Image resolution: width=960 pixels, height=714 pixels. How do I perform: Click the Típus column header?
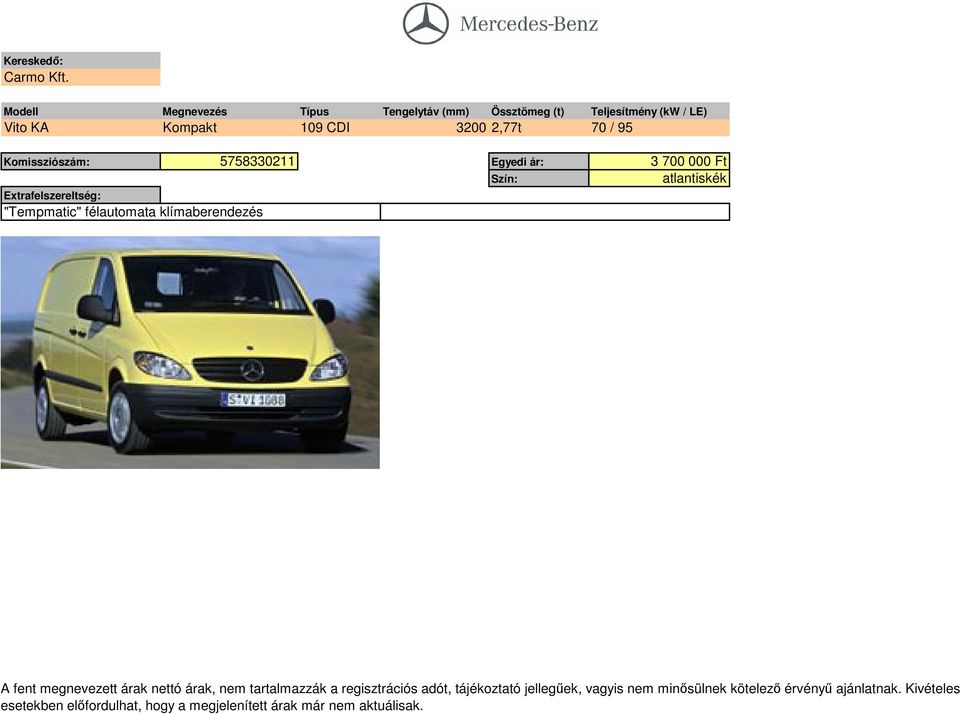tap(314, 111)
